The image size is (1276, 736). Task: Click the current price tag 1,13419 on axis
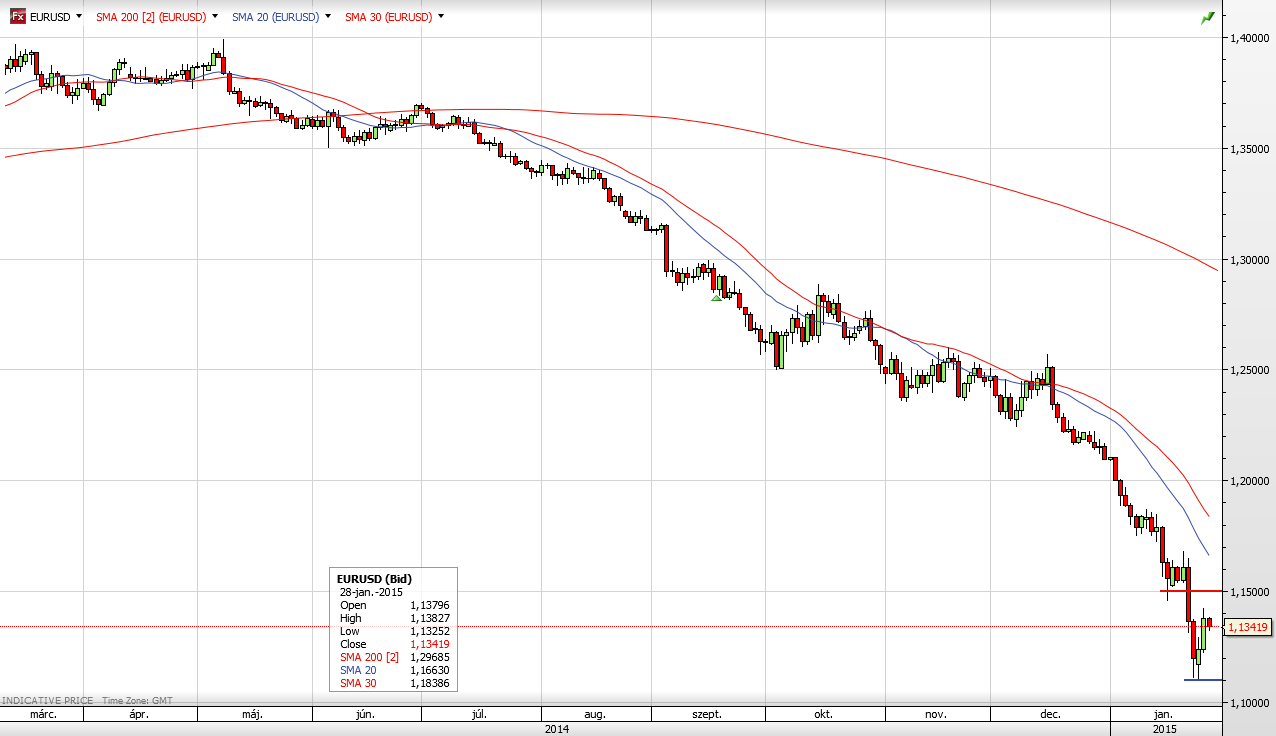[x=1248, y=627]
